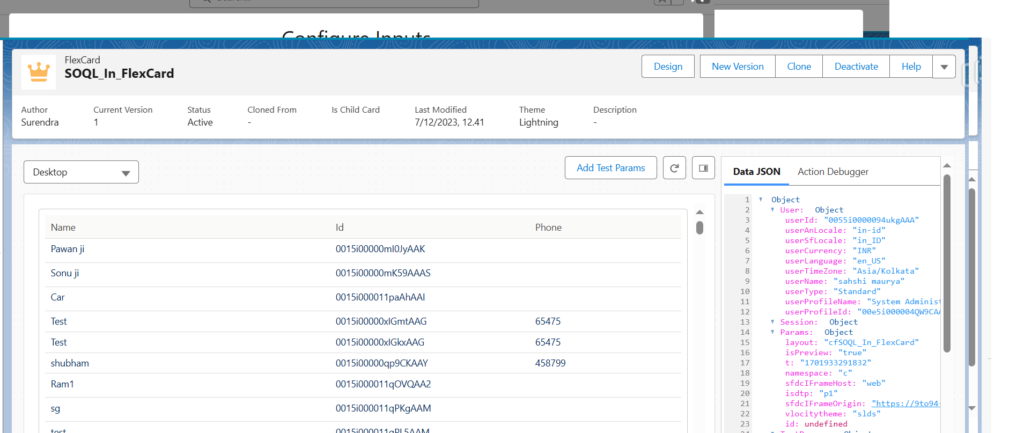
Task: Click the refresh preview icon button
Action: 675,168
